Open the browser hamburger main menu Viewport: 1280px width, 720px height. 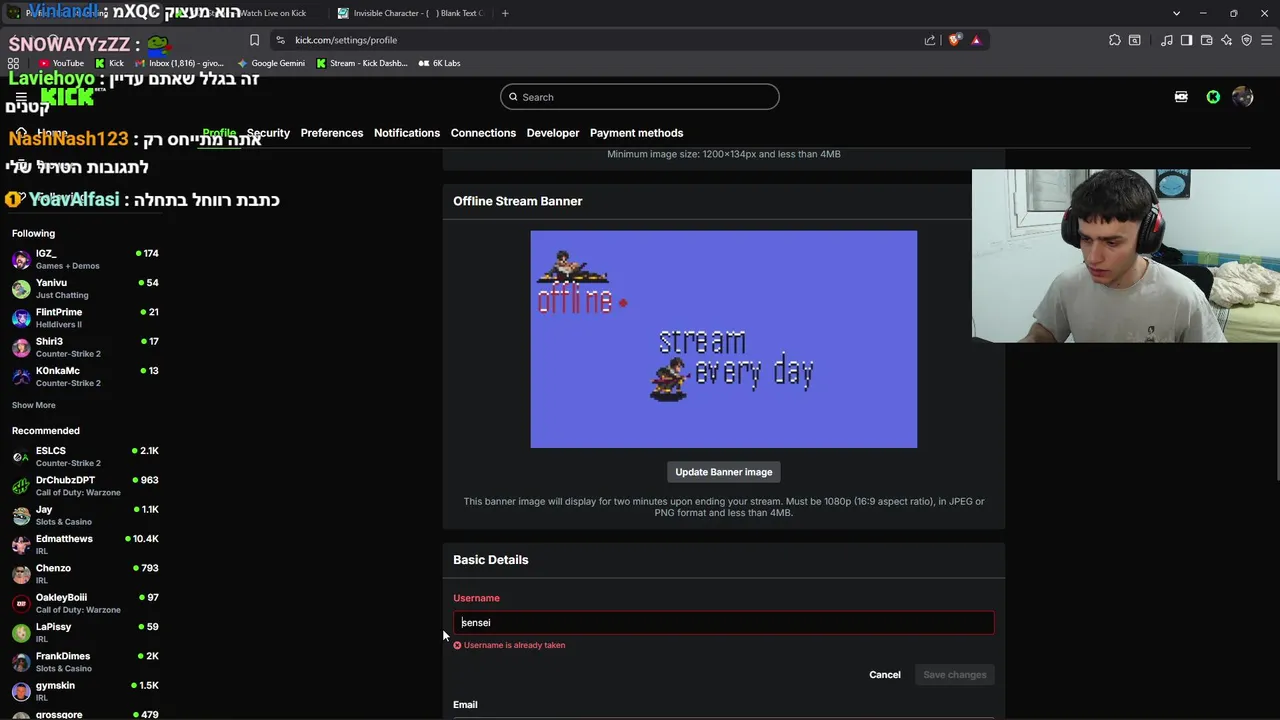coord(1267,40)
